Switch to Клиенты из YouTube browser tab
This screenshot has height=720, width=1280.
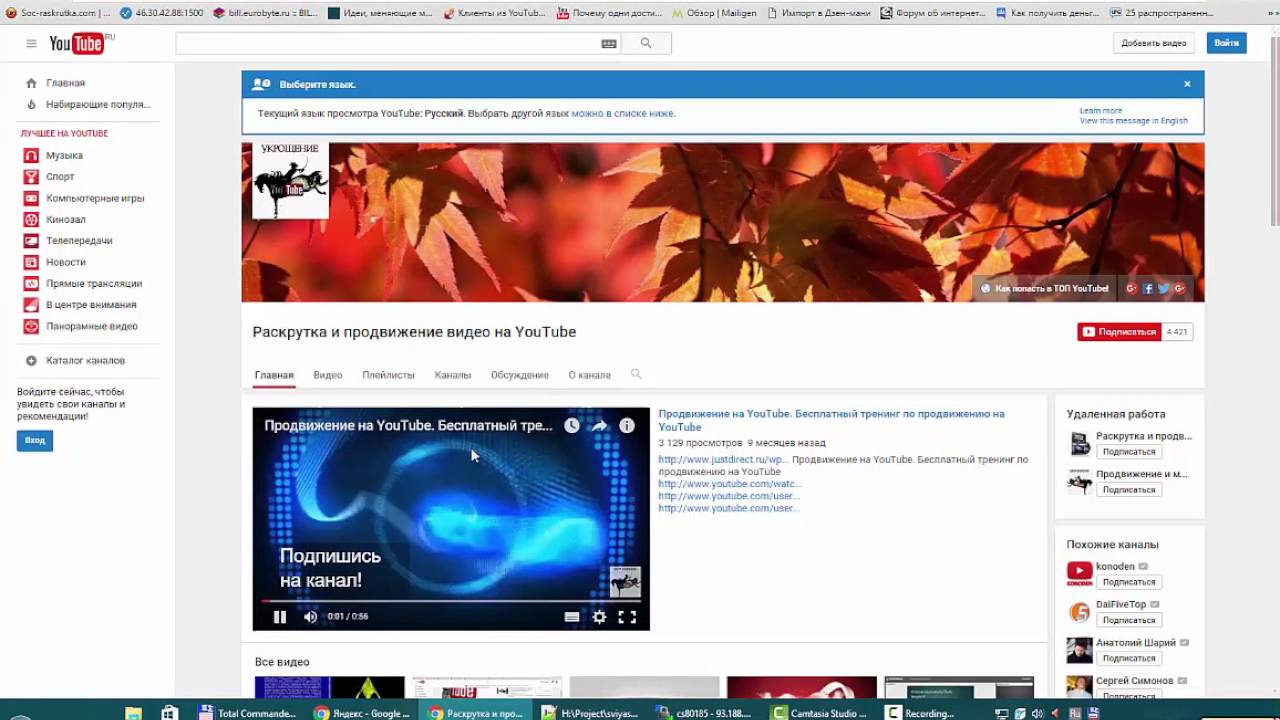pyautogui.click(x=494, y=13)
